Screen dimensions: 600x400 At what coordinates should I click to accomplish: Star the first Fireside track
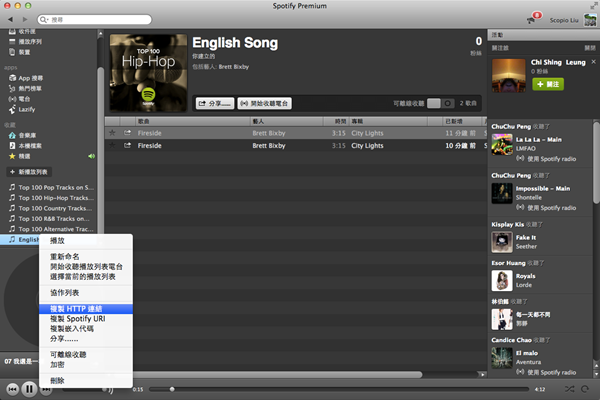112,133
